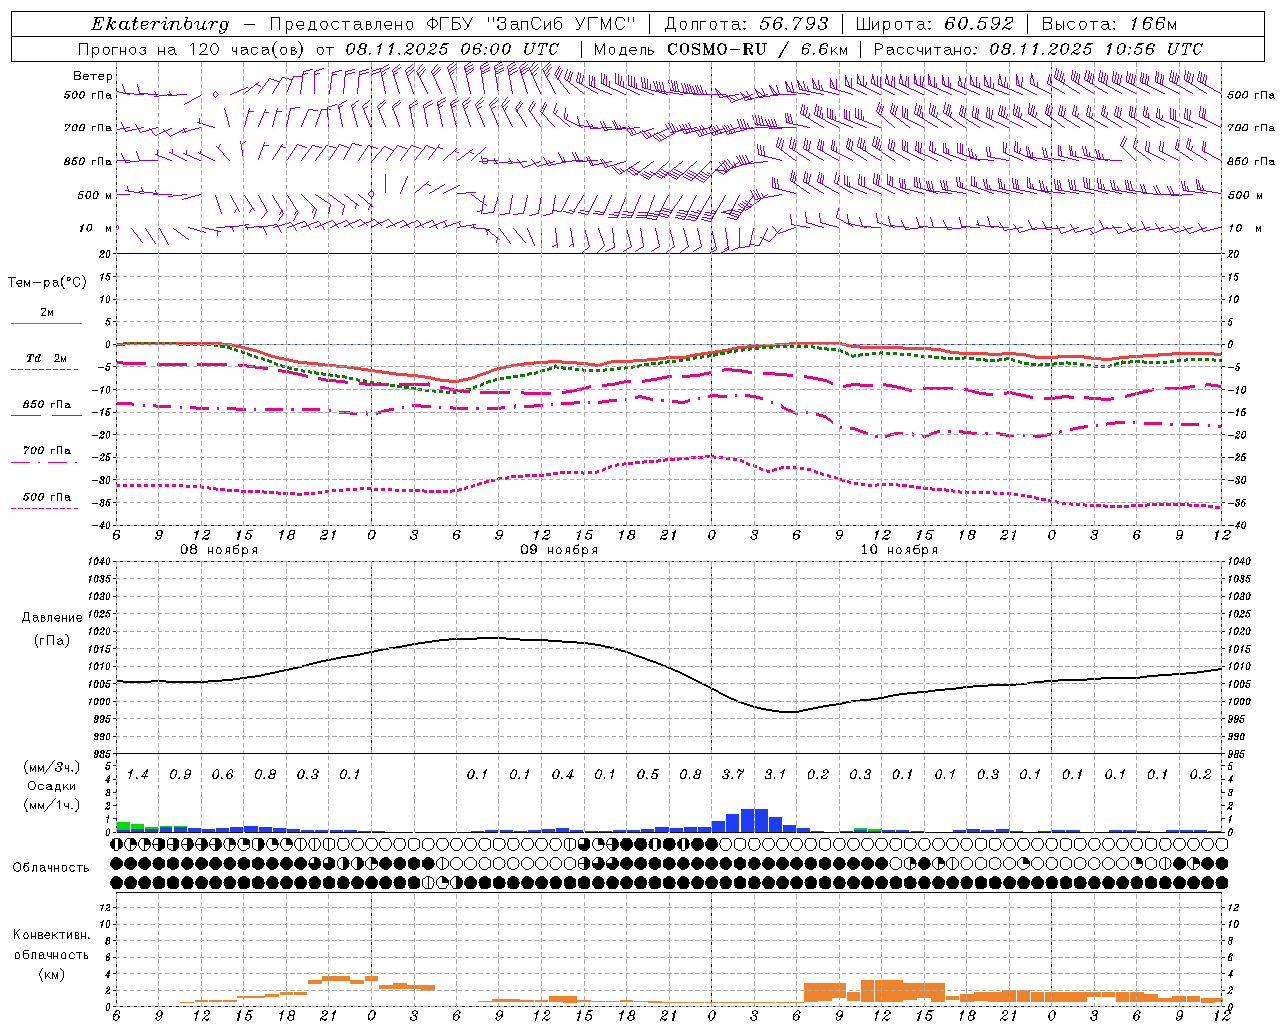
Task: Click the "(км)" unit label of convective cloudiness
Action: pyautogui.click(x=51, y=974)
